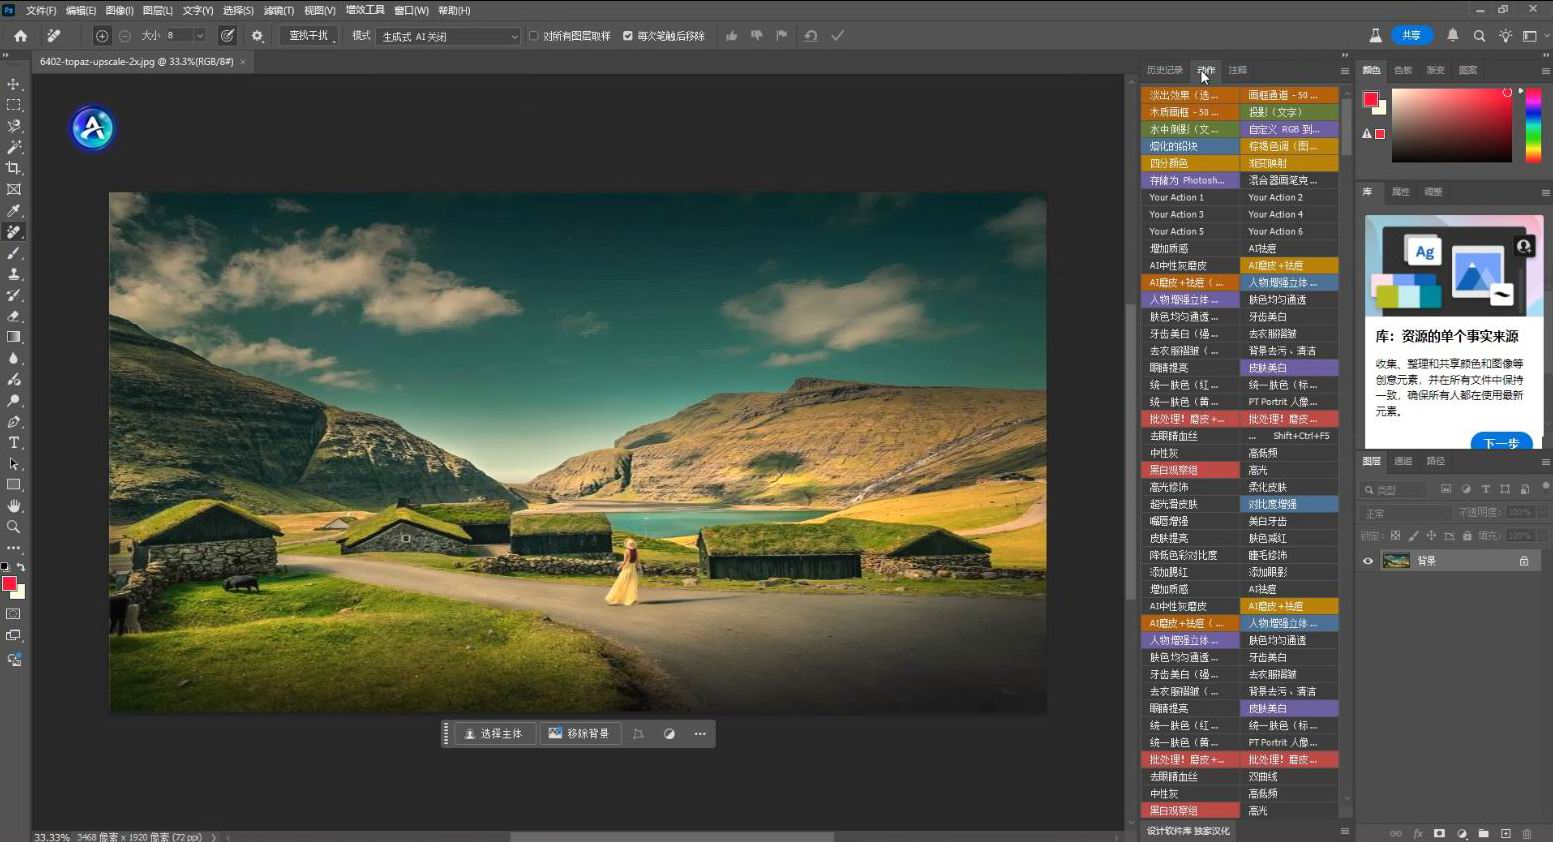1553x842 pixels.
Task: Select the Pen tool
Action: tap(14, 422)
